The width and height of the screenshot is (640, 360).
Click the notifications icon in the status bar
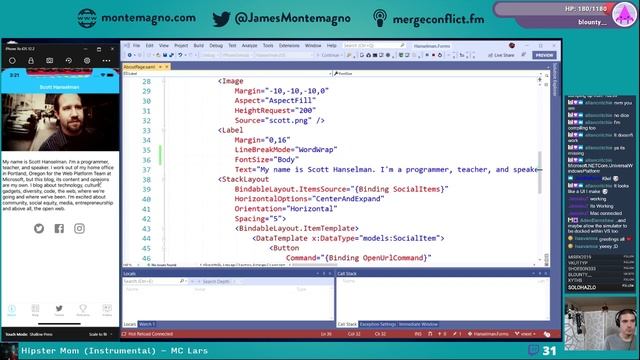pos(547,334)
